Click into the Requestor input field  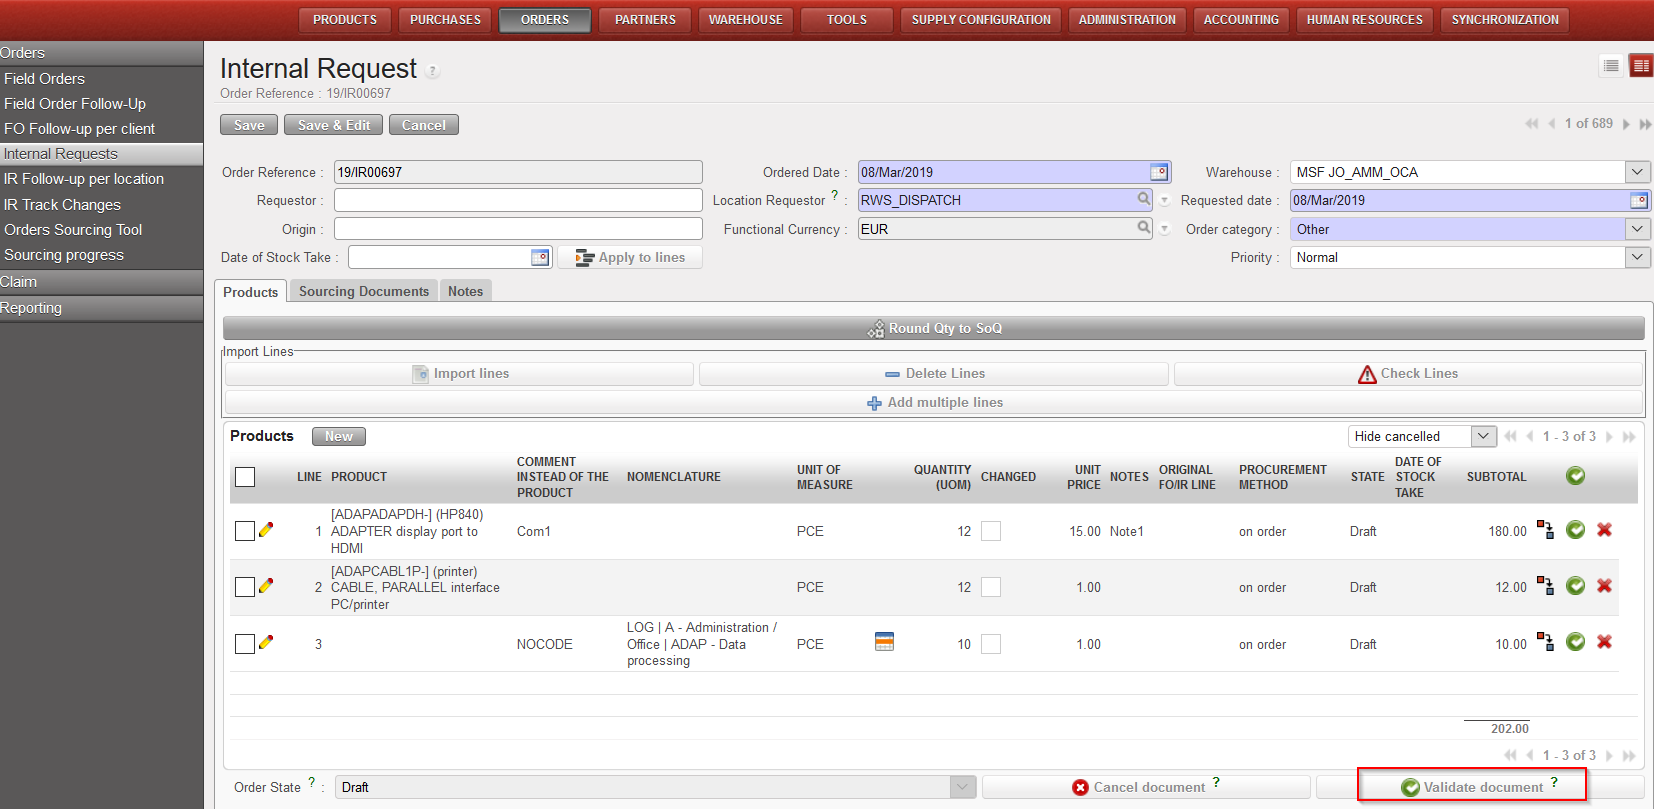[x=517, y=200]
